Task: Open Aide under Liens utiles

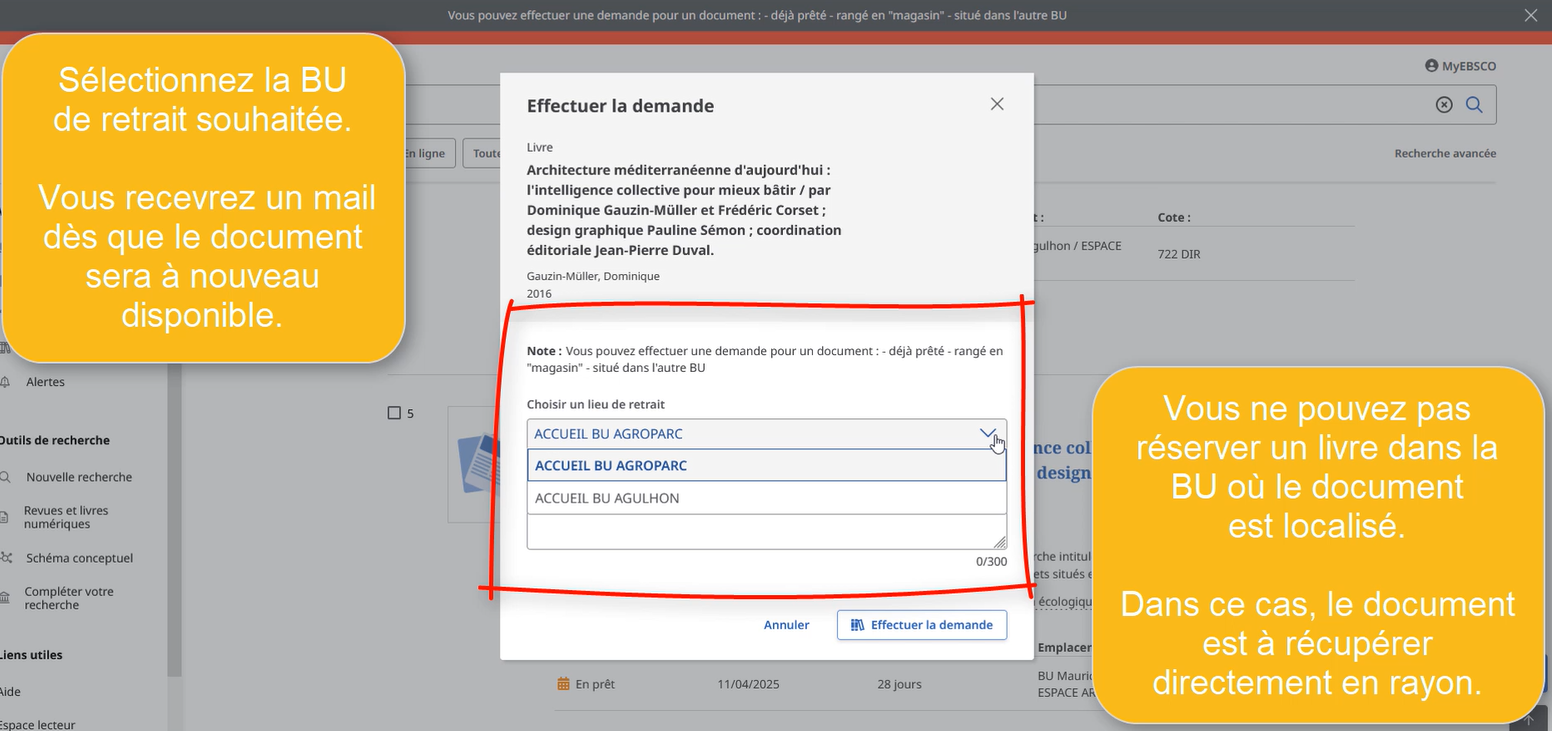Action: pos(10,692)
